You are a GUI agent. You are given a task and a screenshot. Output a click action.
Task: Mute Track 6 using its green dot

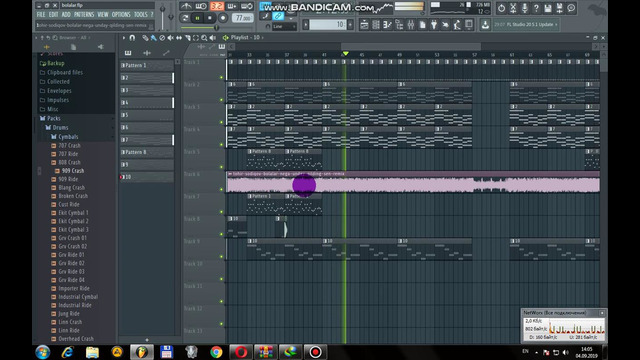pos(221,189)
